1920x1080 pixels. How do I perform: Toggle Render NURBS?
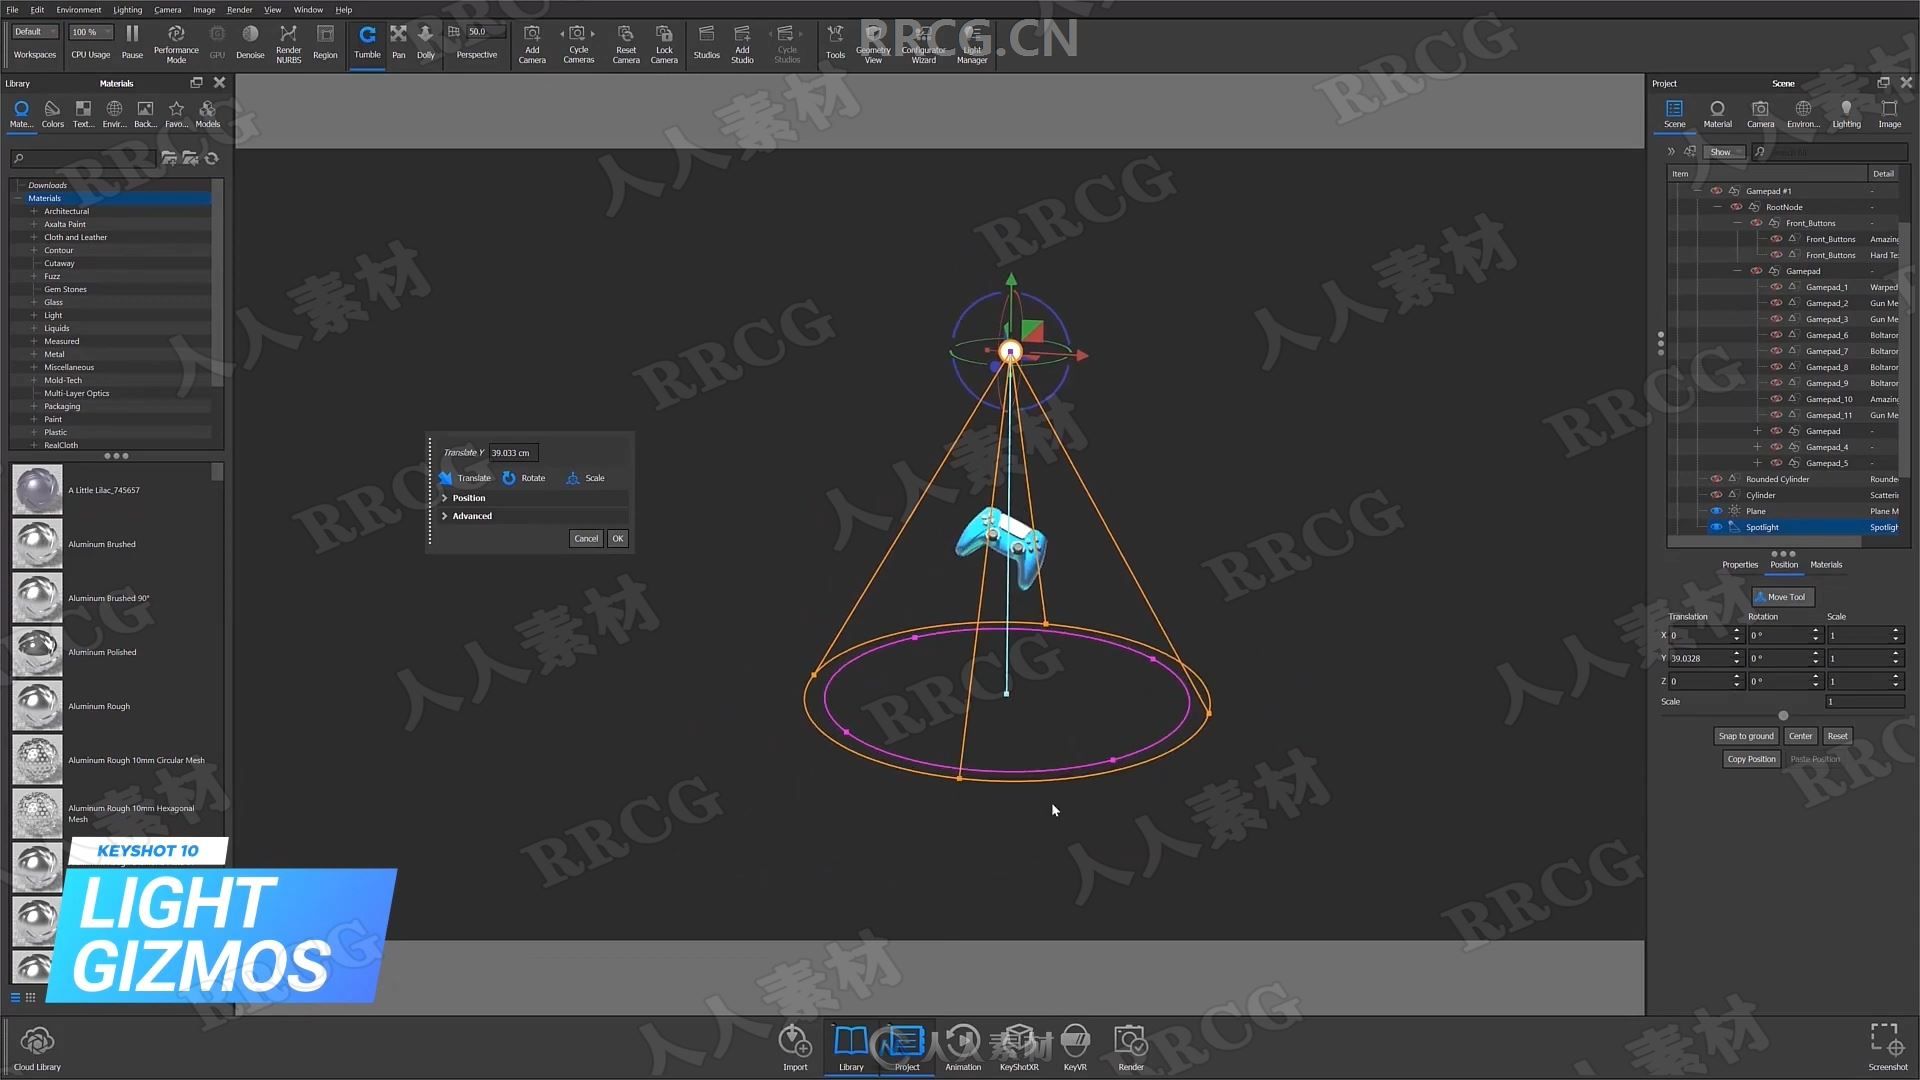click(288, 44)
